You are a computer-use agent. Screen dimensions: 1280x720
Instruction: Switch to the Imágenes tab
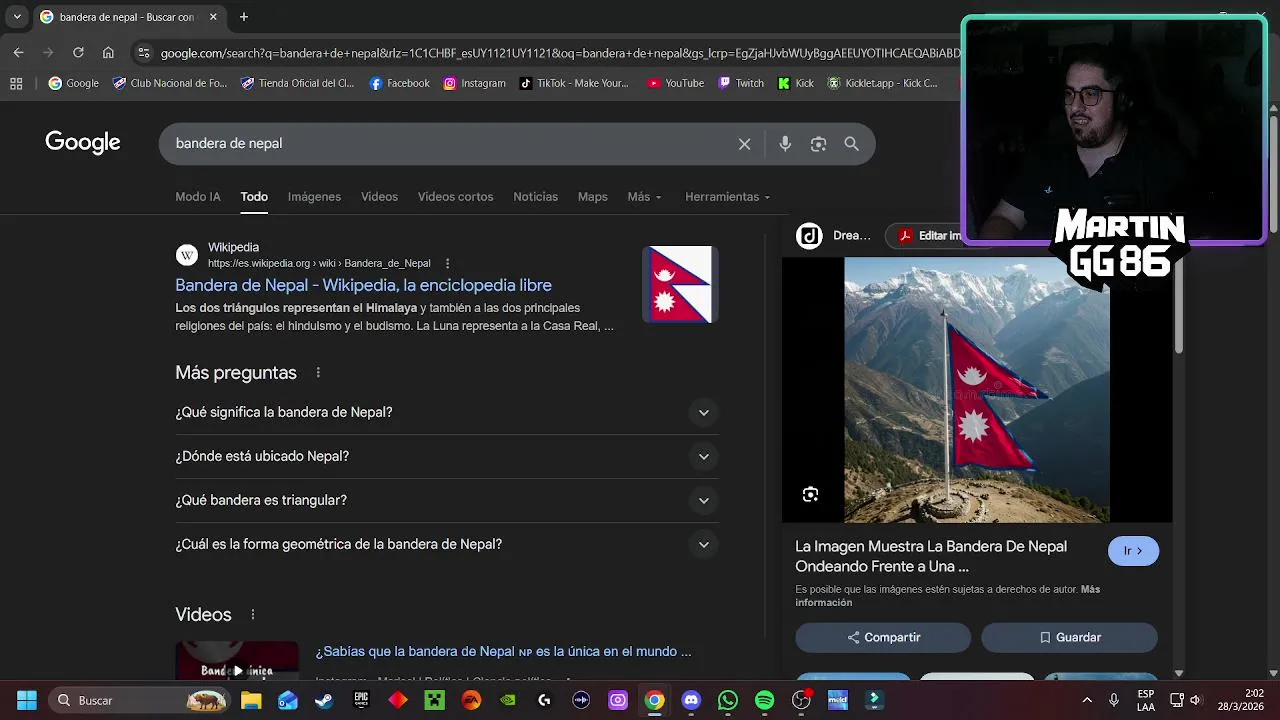tap(314, 197)
